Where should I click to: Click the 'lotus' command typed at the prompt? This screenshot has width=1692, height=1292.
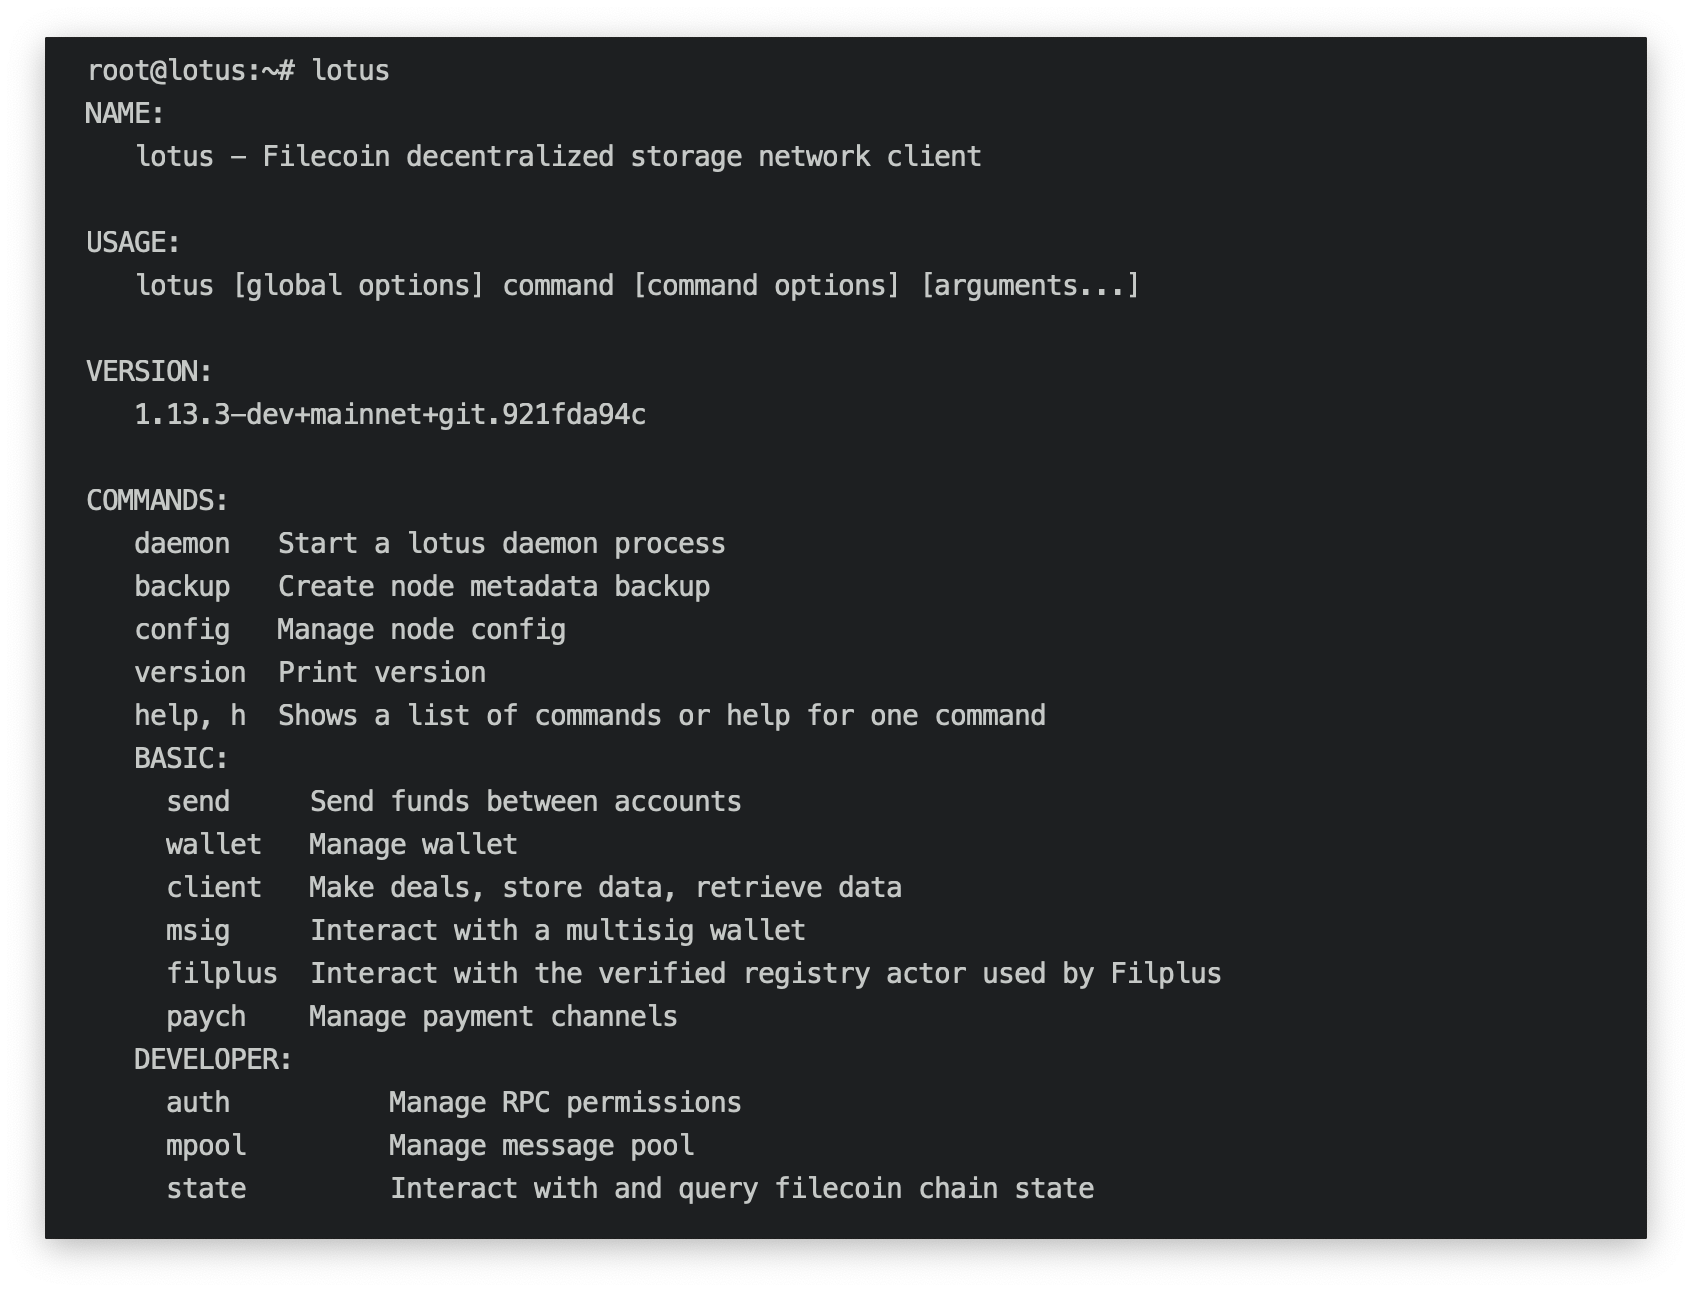point(350,70)
